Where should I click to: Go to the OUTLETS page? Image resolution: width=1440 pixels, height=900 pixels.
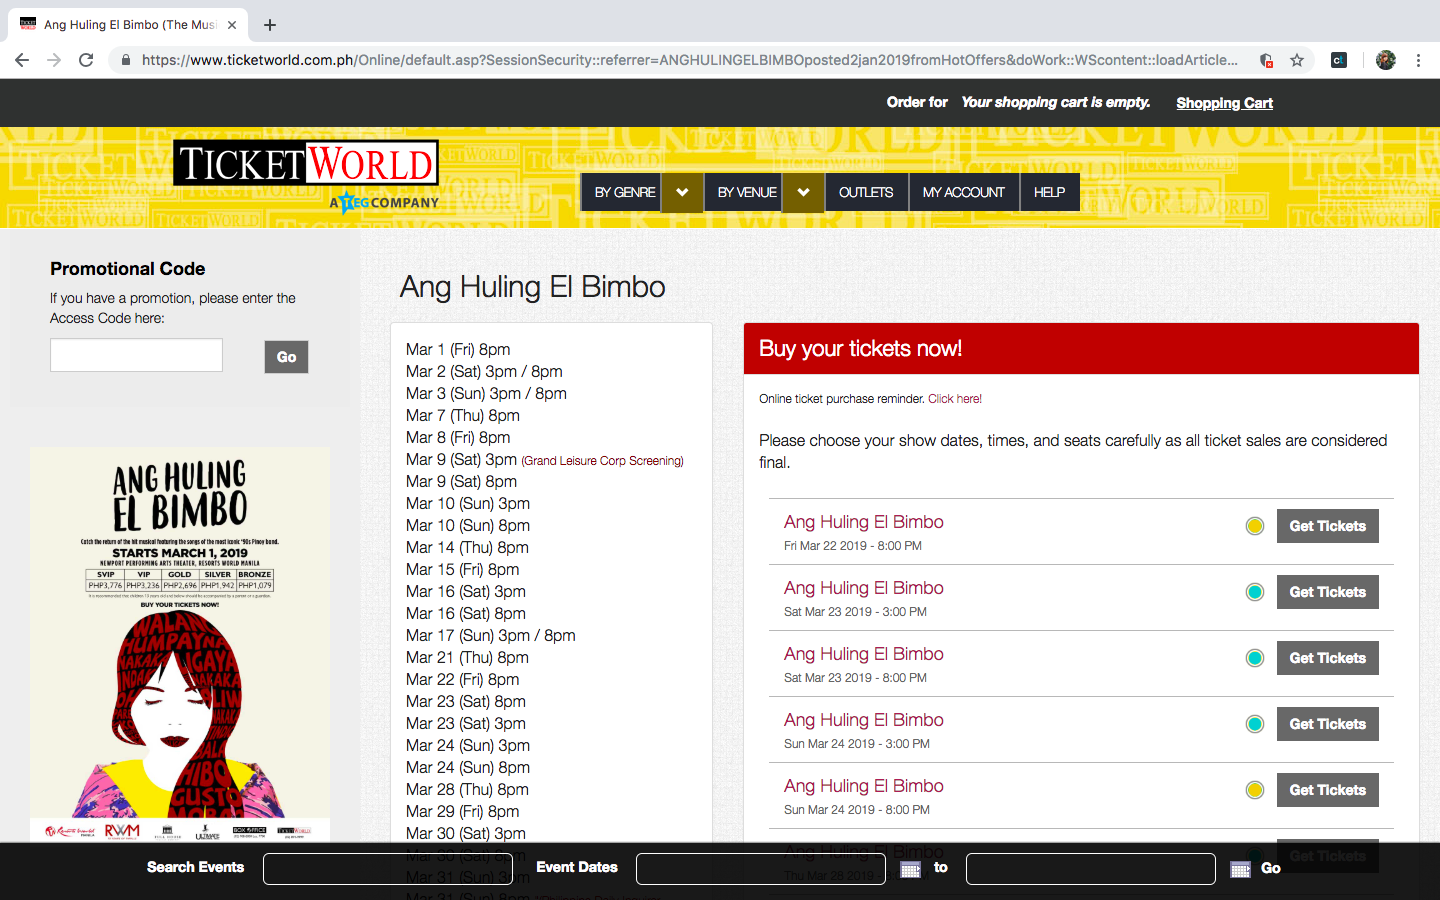pos(866,192)
